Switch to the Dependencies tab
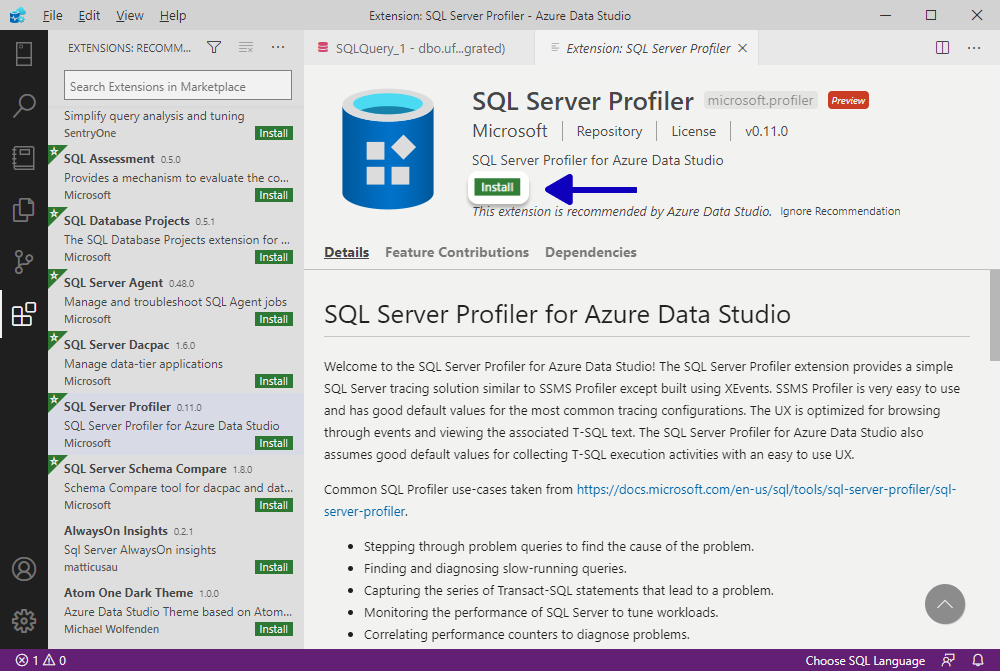 (x=591, y=252)
